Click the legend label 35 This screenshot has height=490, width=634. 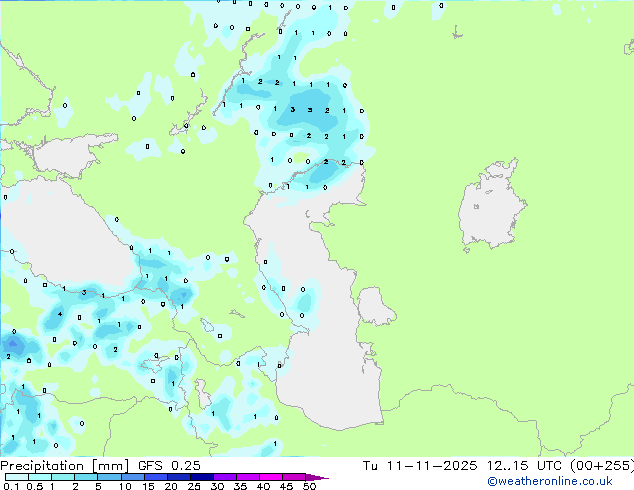tap(240, 486)
